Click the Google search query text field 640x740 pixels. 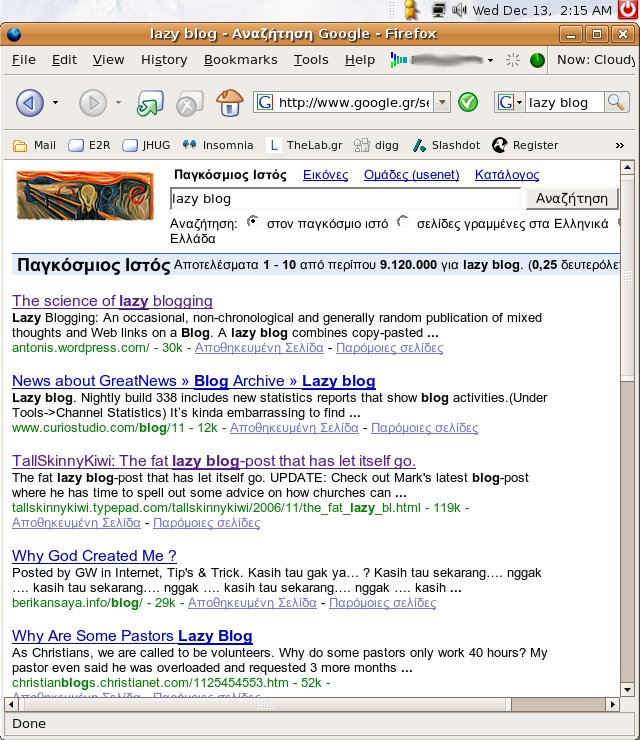(344, 198)
